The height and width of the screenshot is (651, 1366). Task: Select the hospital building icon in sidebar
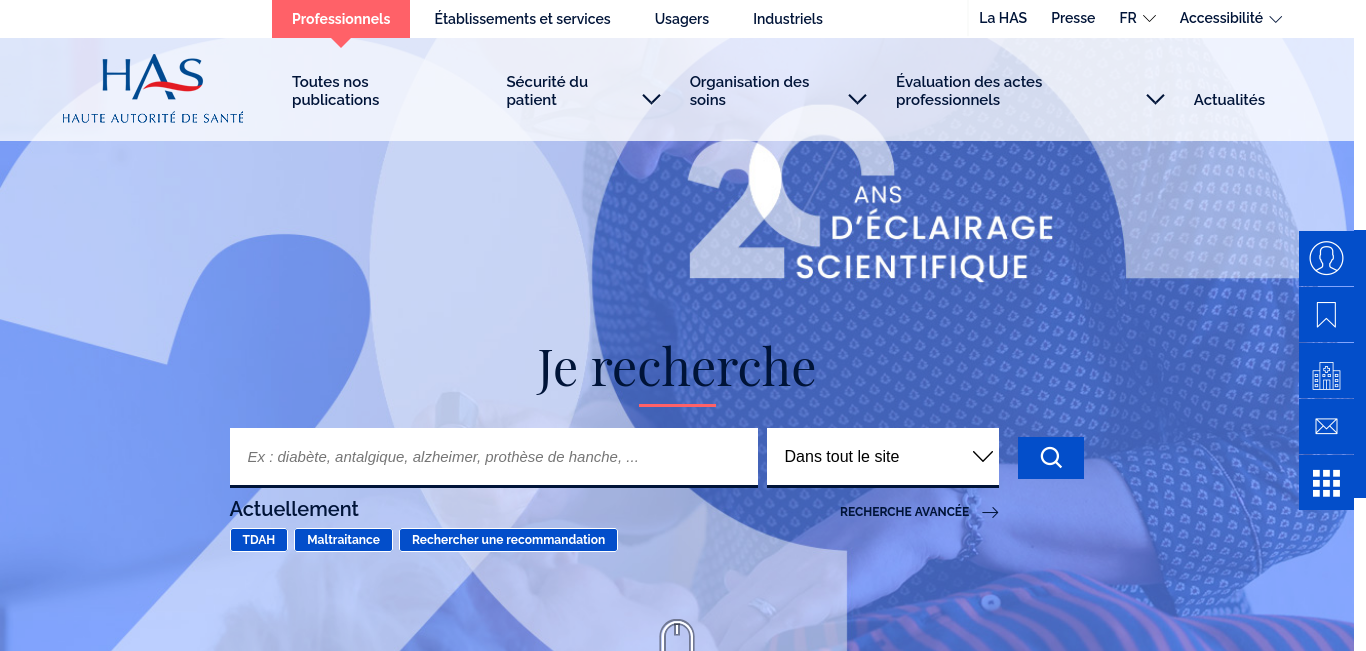(1326, 371)
